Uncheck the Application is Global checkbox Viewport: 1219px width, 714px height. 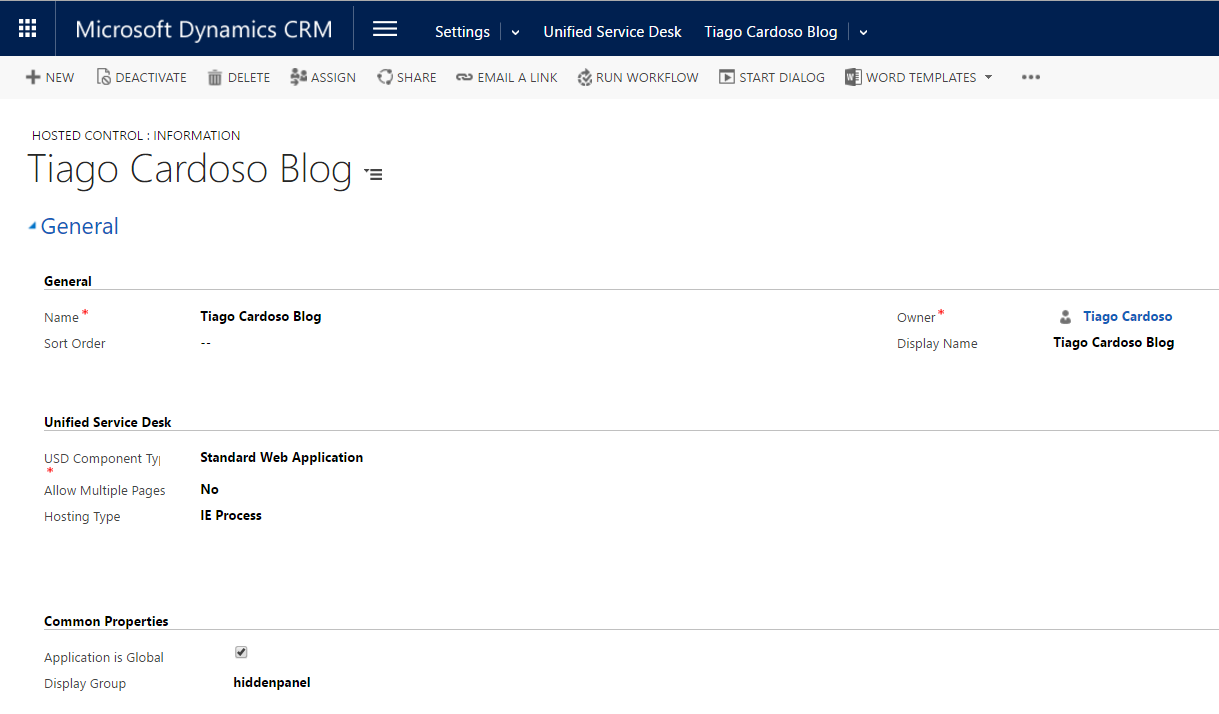(x=241, y=652)
